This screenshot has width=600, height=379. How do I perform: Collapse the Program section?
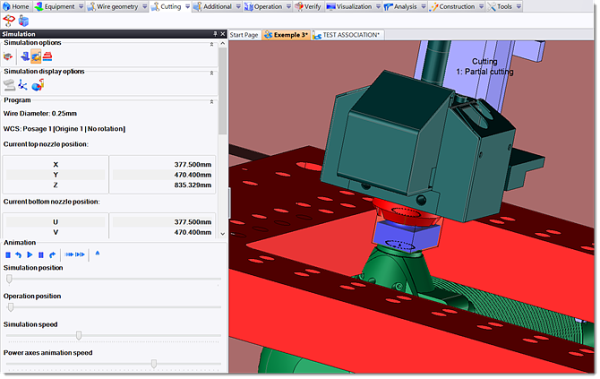tap(212, 102)
